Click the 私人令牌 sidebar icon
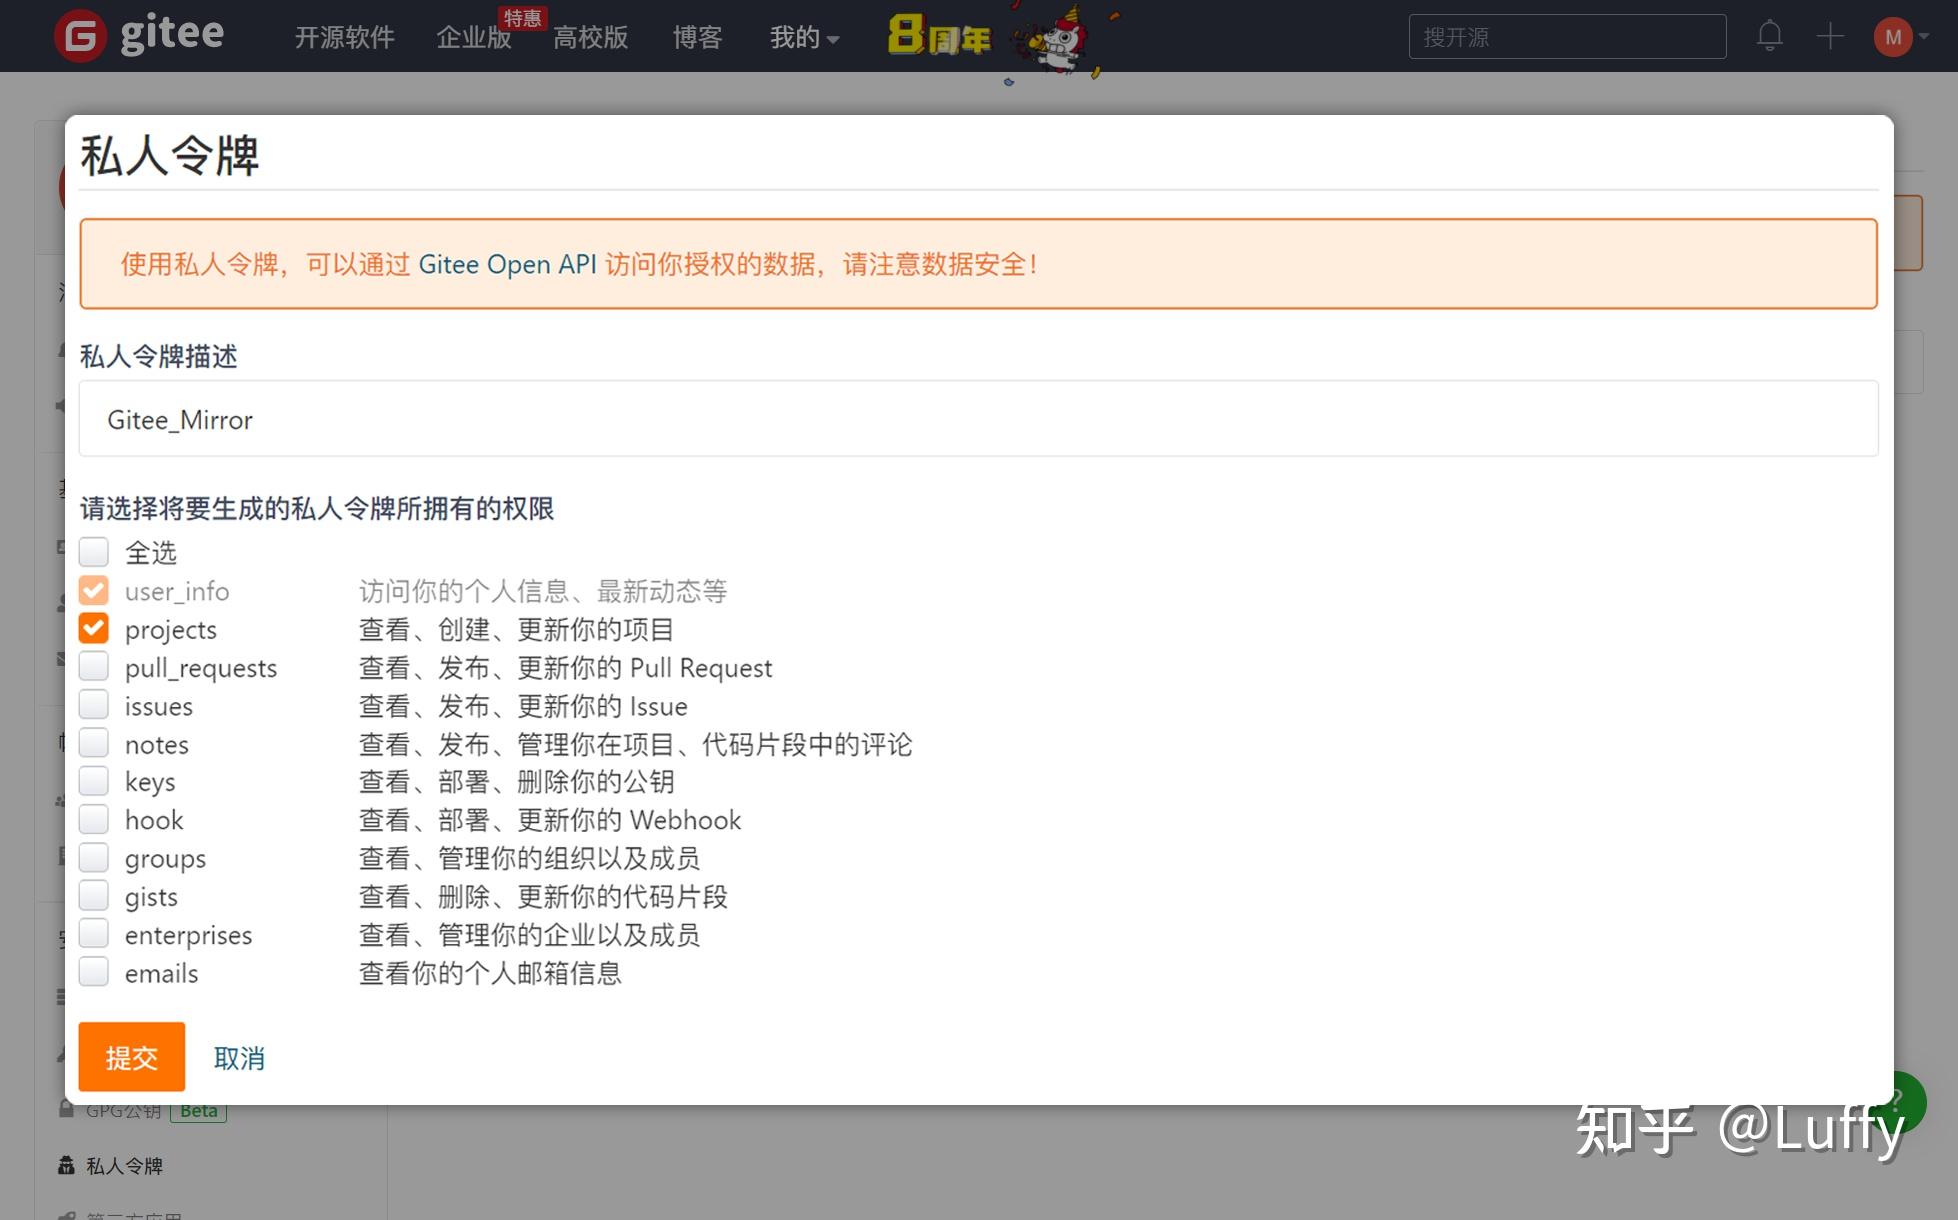Screen dimensions: 1958x1220 pos(66,1165)
